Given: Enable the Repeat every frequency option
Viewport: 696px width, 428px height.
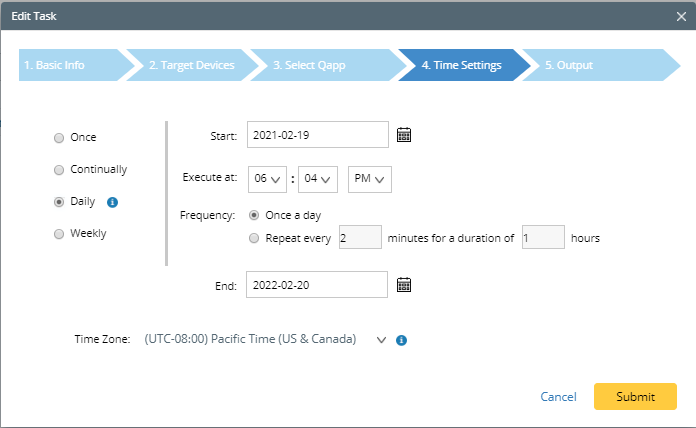Looking at the screenshot, I should [x=255, y=238].
